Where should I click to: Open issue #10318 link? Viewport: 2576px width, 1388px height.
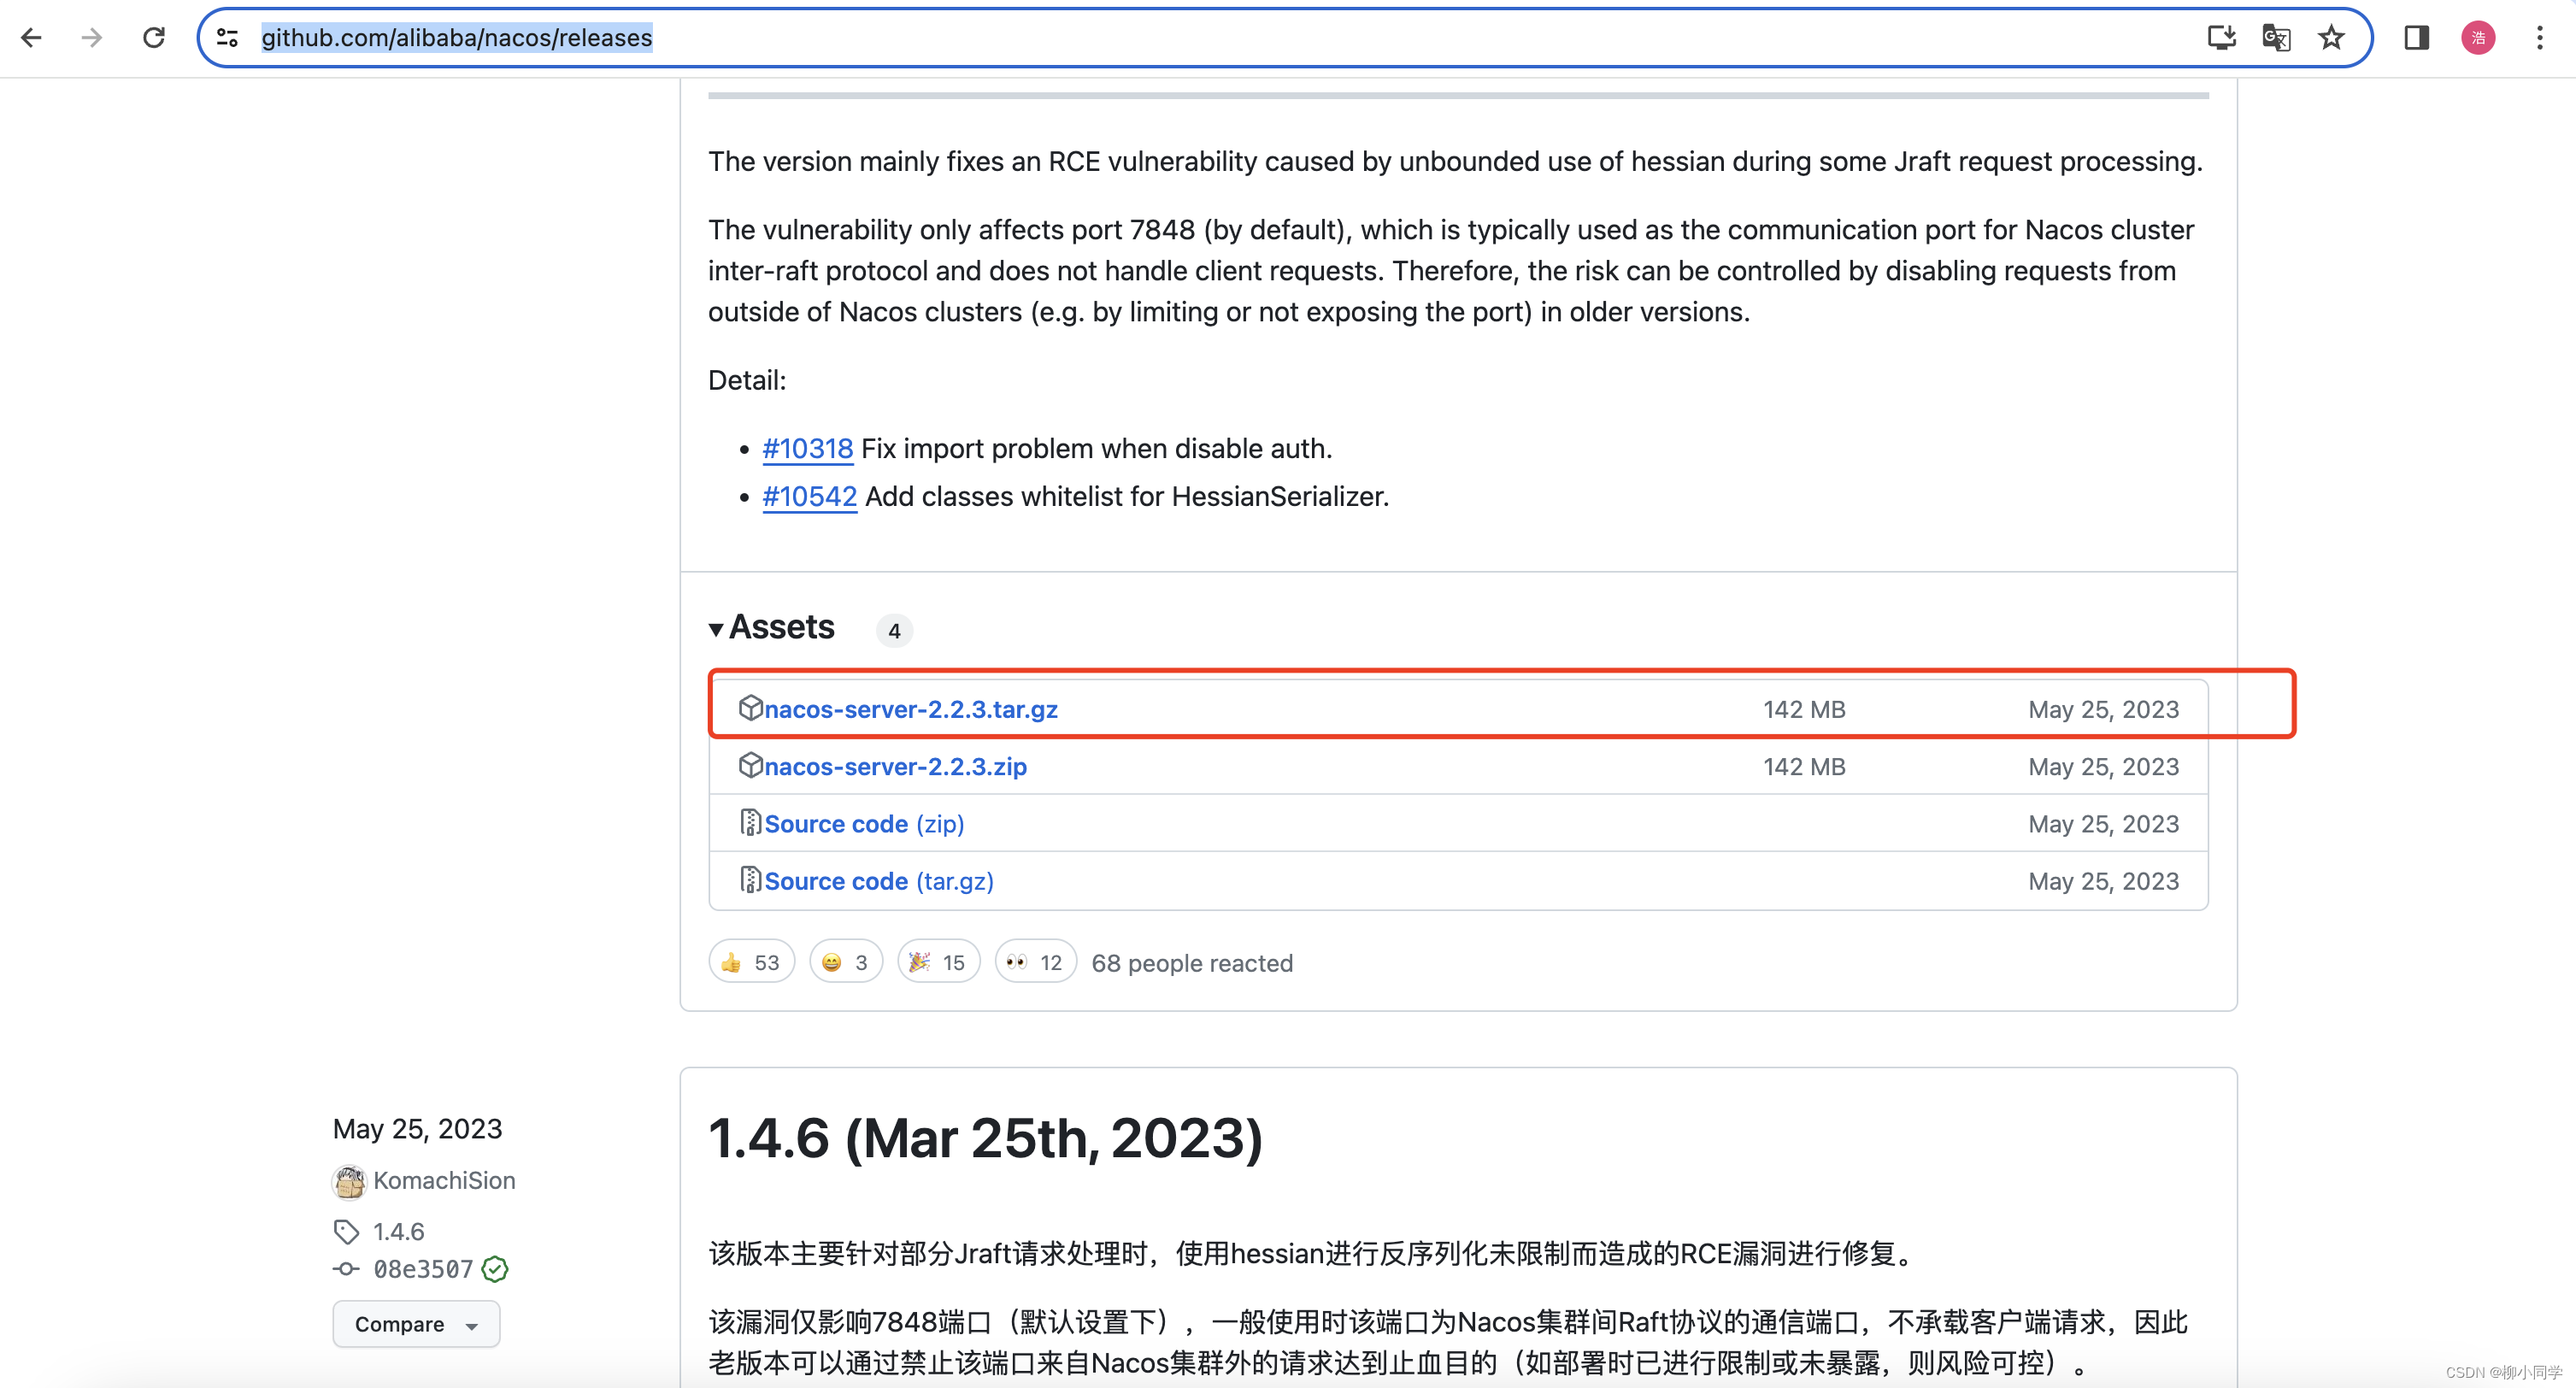[x=807, y=449]
